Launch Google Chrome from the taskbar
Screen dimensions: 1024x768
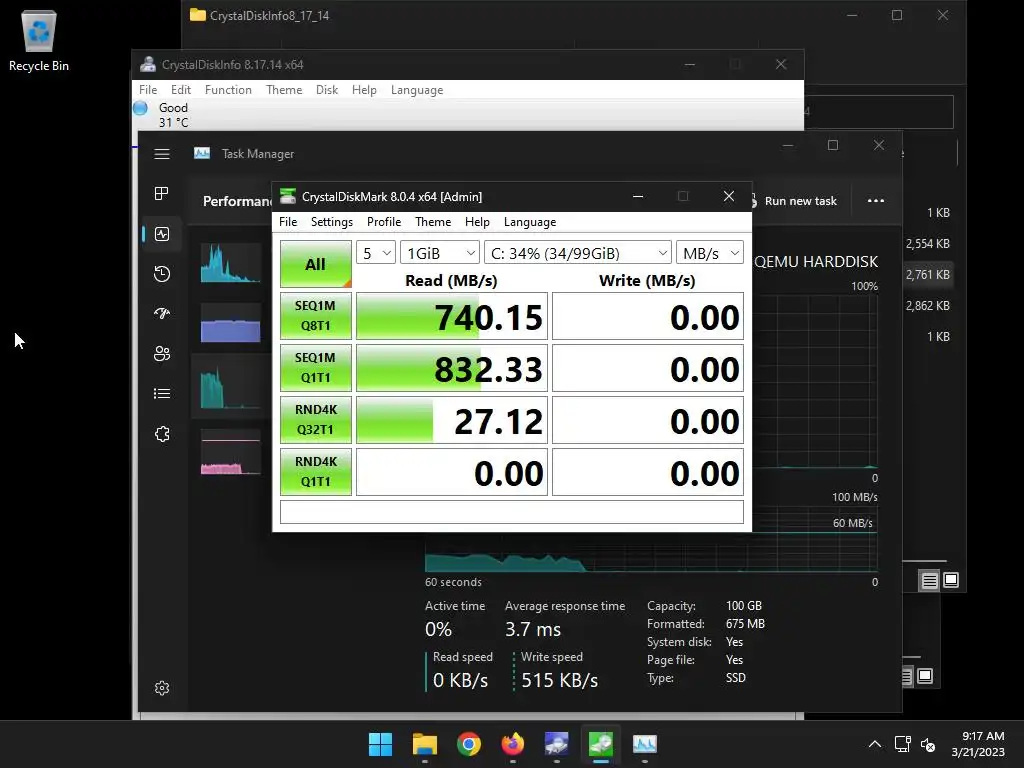[468, 744]
